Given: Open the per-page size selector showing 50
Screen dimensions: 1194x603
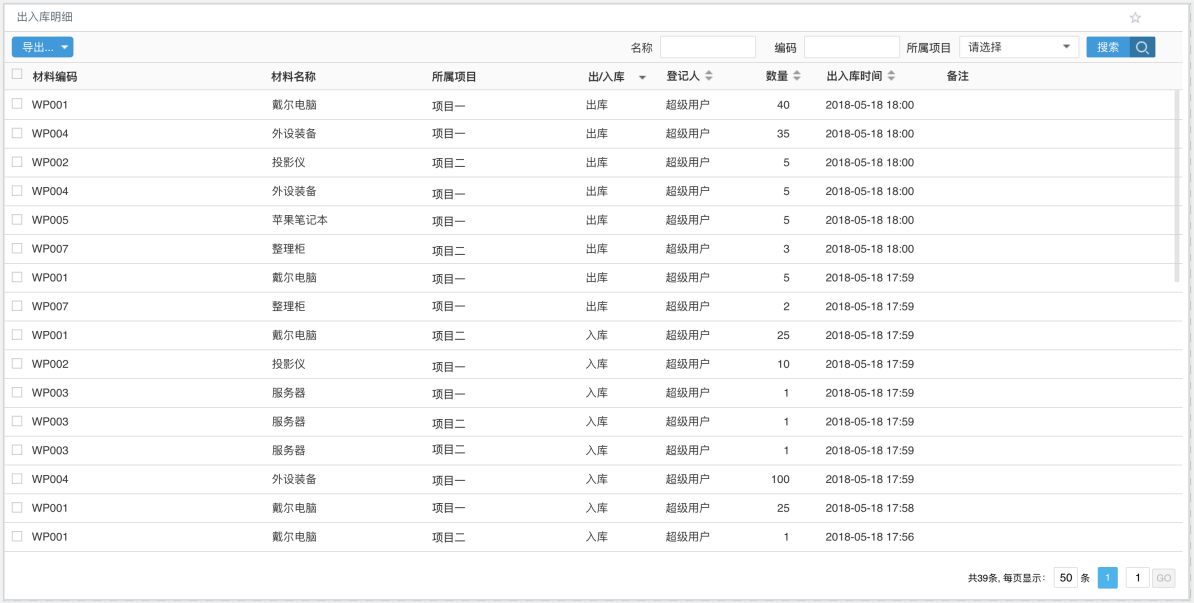Looking at the screenshot, I should tap(1066, 578).
